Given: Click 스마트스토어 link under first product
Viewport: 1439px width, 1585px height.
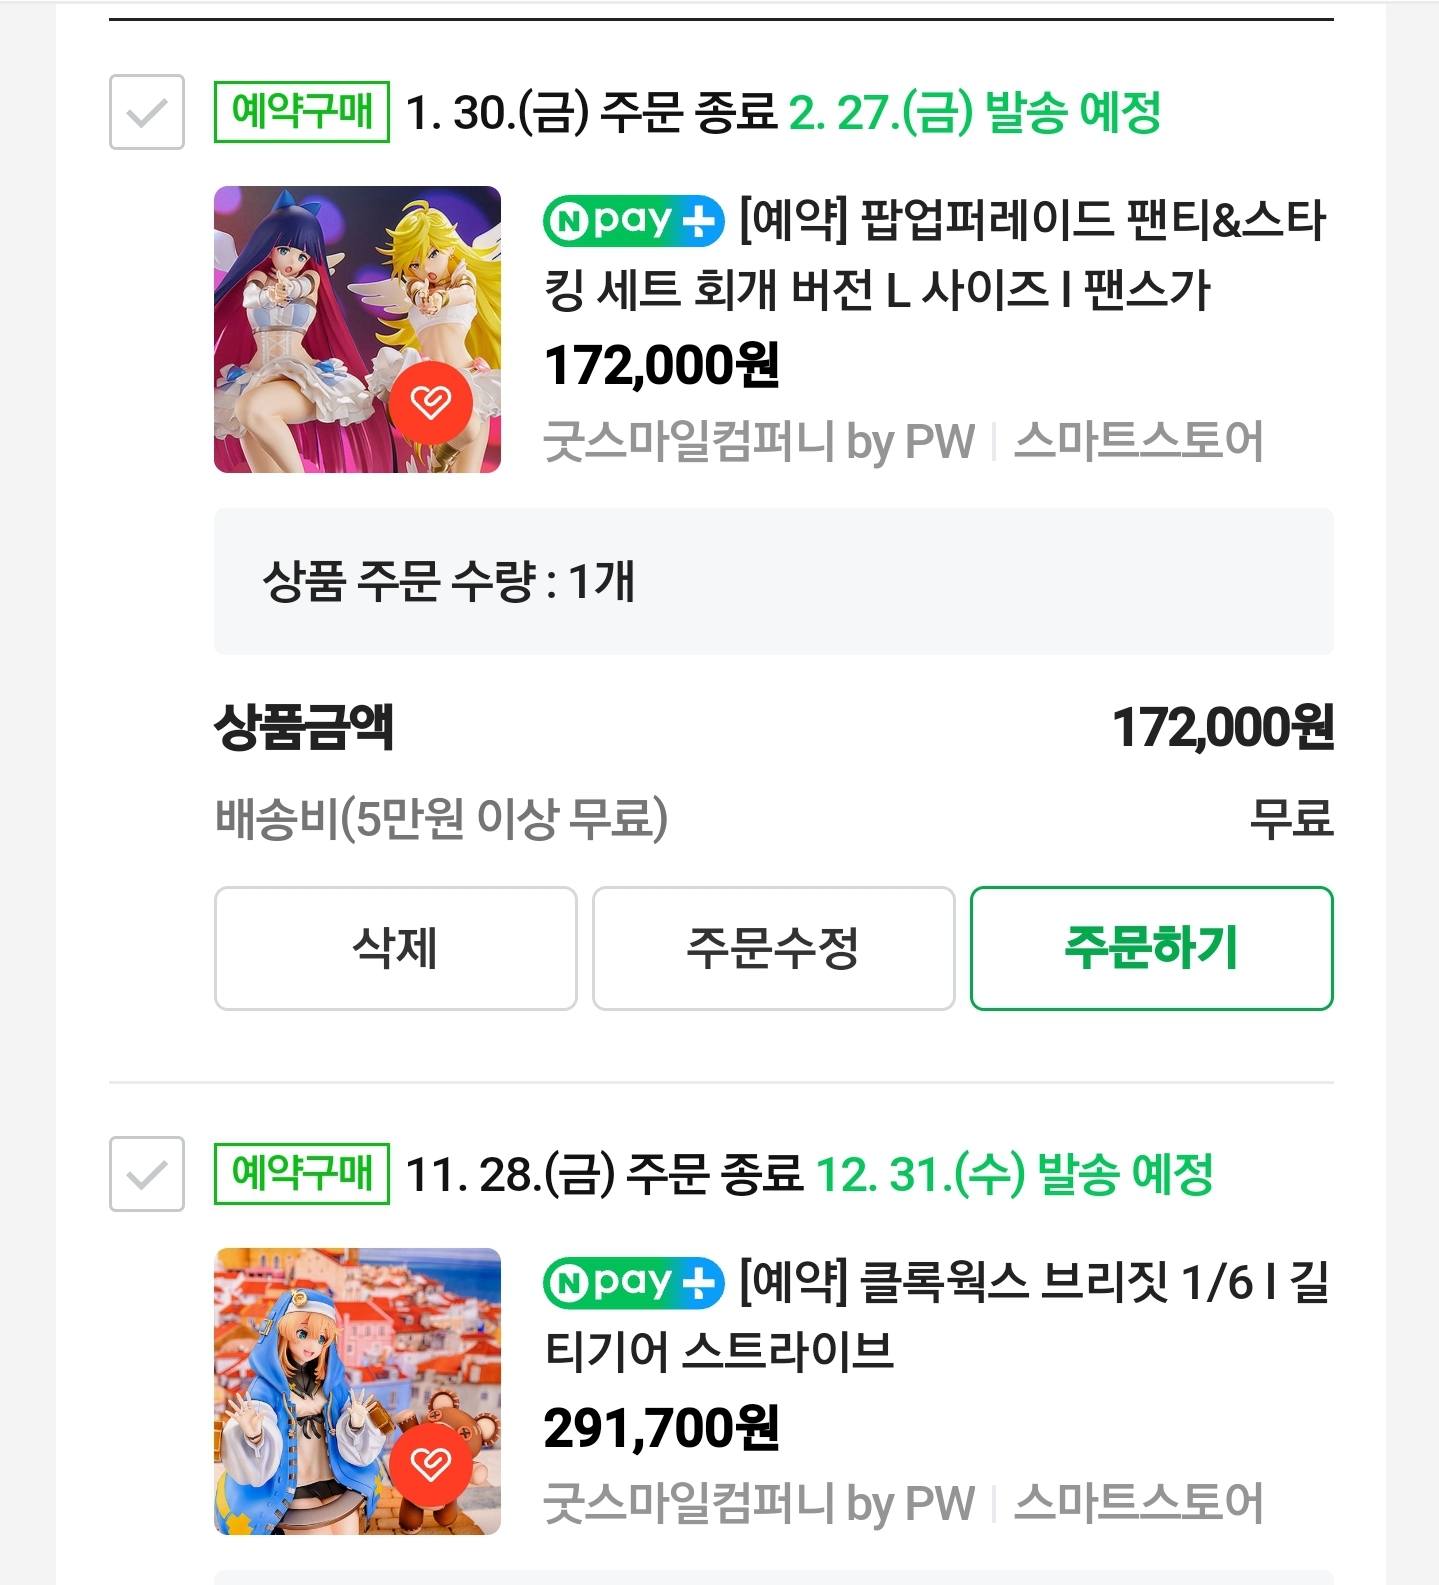Looking at the screenshot, I should (x=1138, y=442).
